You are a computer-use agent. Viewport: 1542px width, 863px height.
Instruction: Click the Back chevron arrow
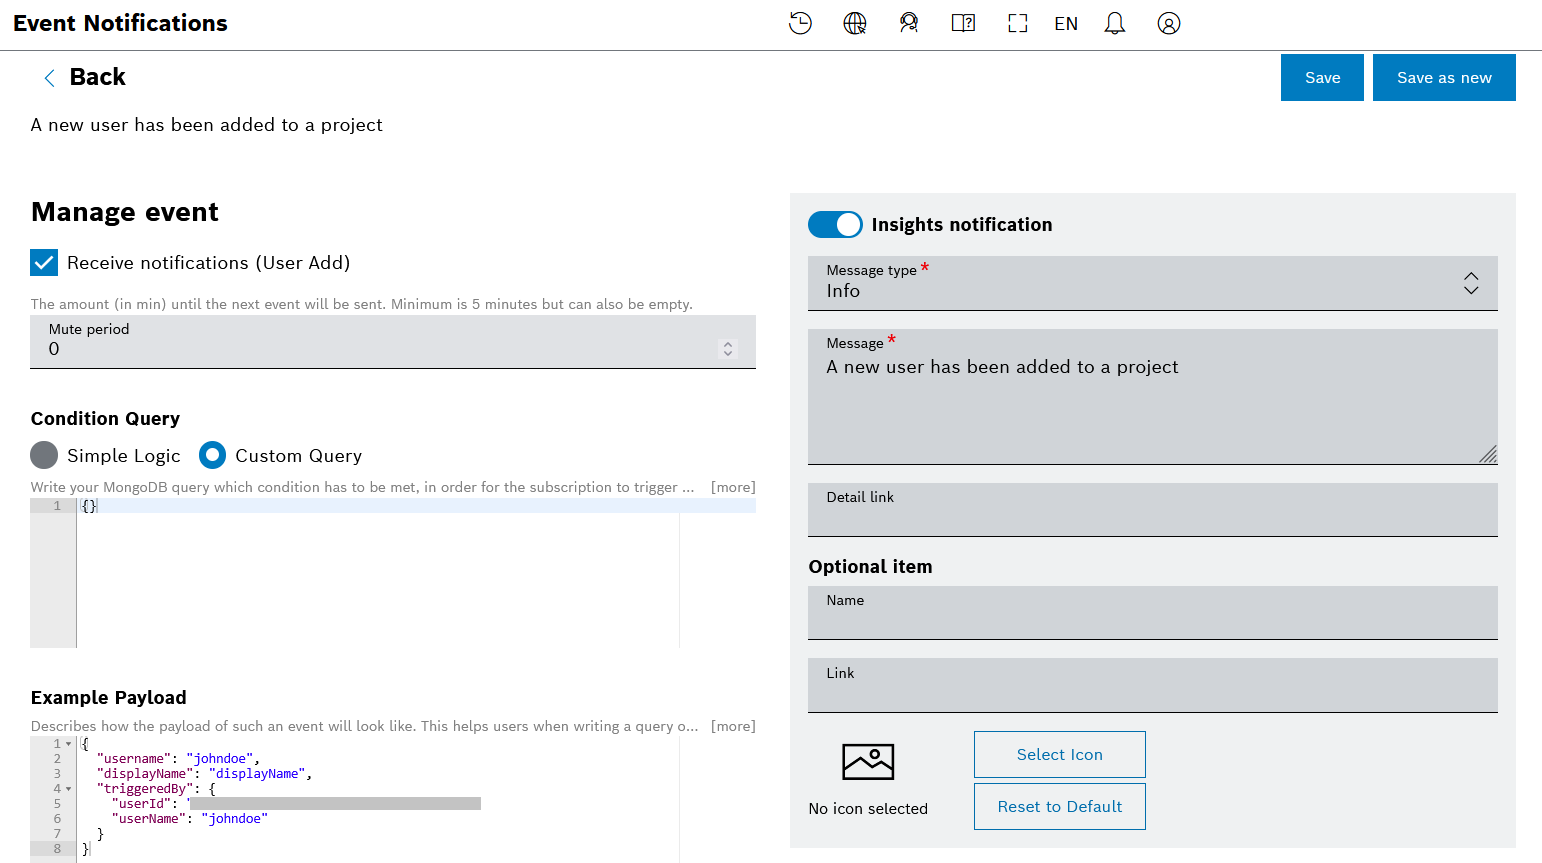point(49,78)
